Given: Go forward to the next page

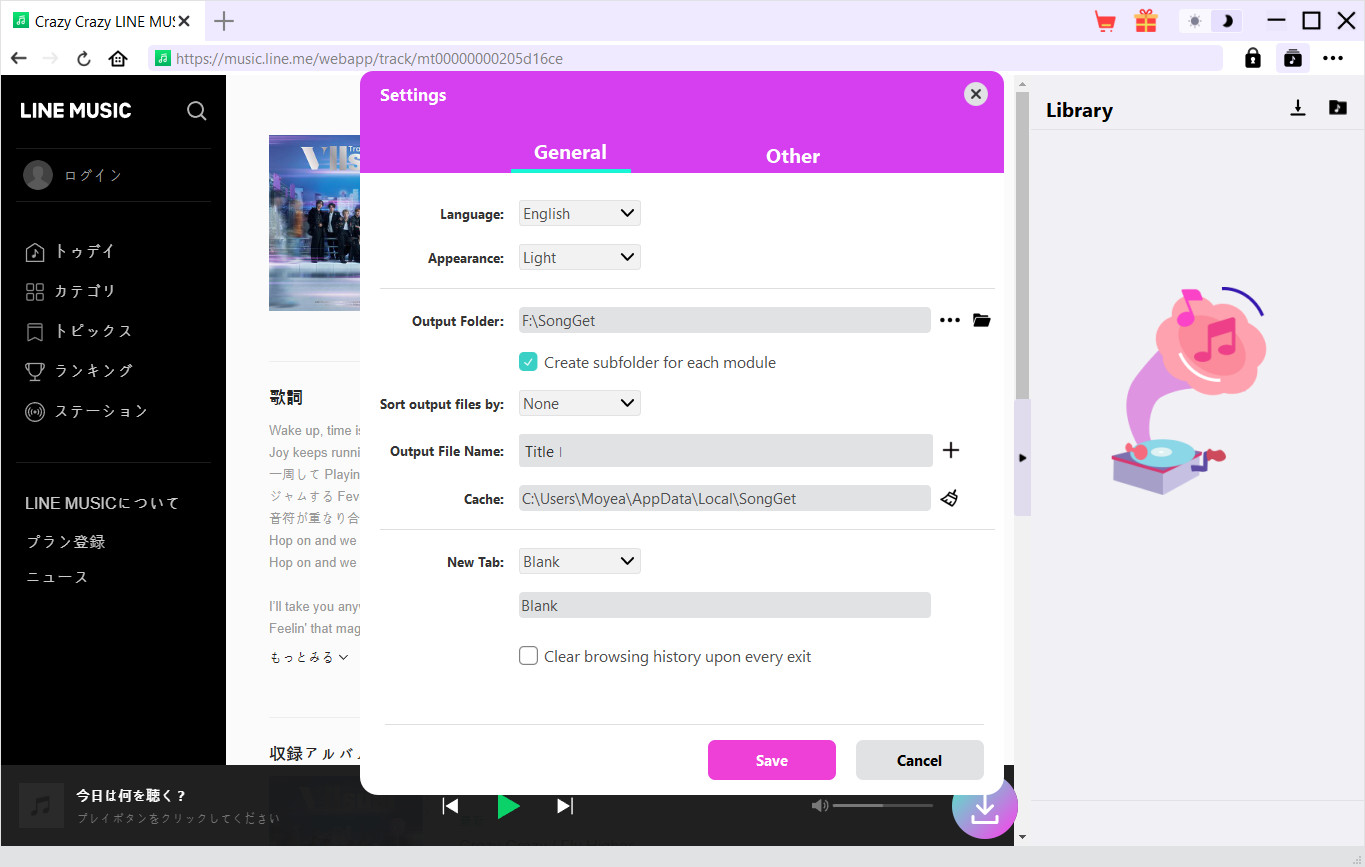Looking at the screenshot, I should (x=50, y=58).
